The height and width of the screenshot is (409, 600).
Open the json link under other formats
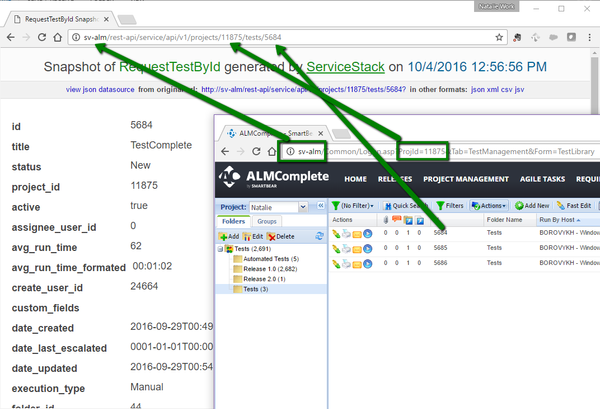478,90
